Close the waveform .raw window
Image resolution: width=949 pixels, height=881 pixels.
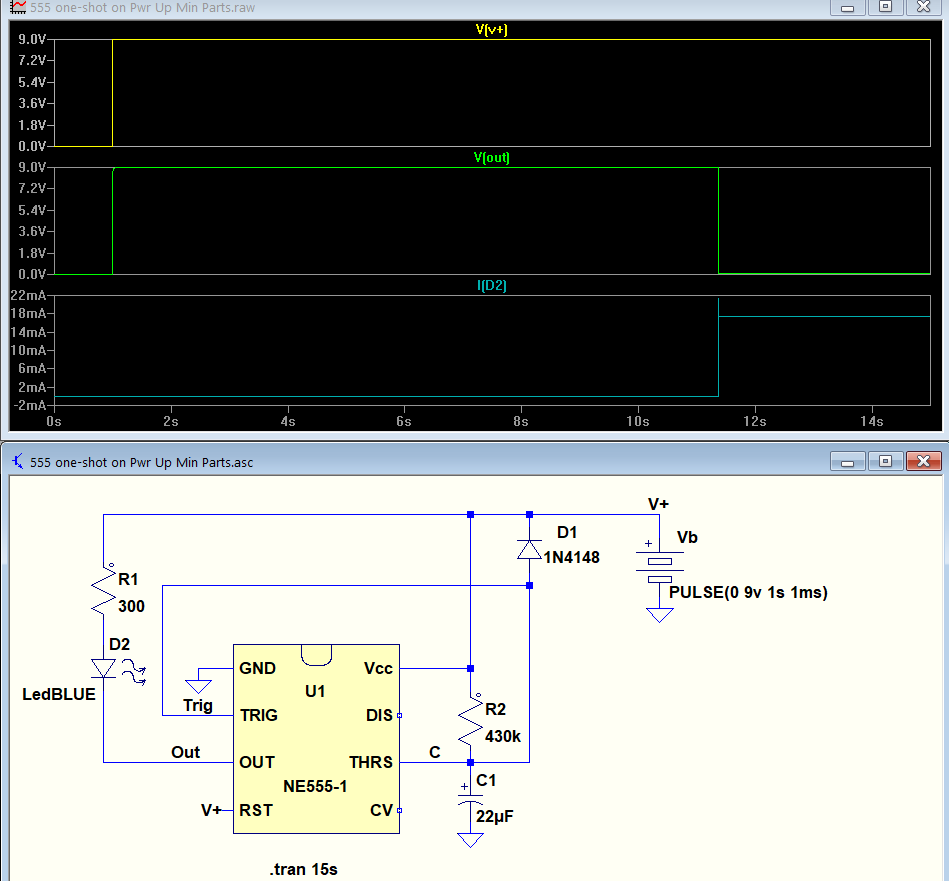924,7
